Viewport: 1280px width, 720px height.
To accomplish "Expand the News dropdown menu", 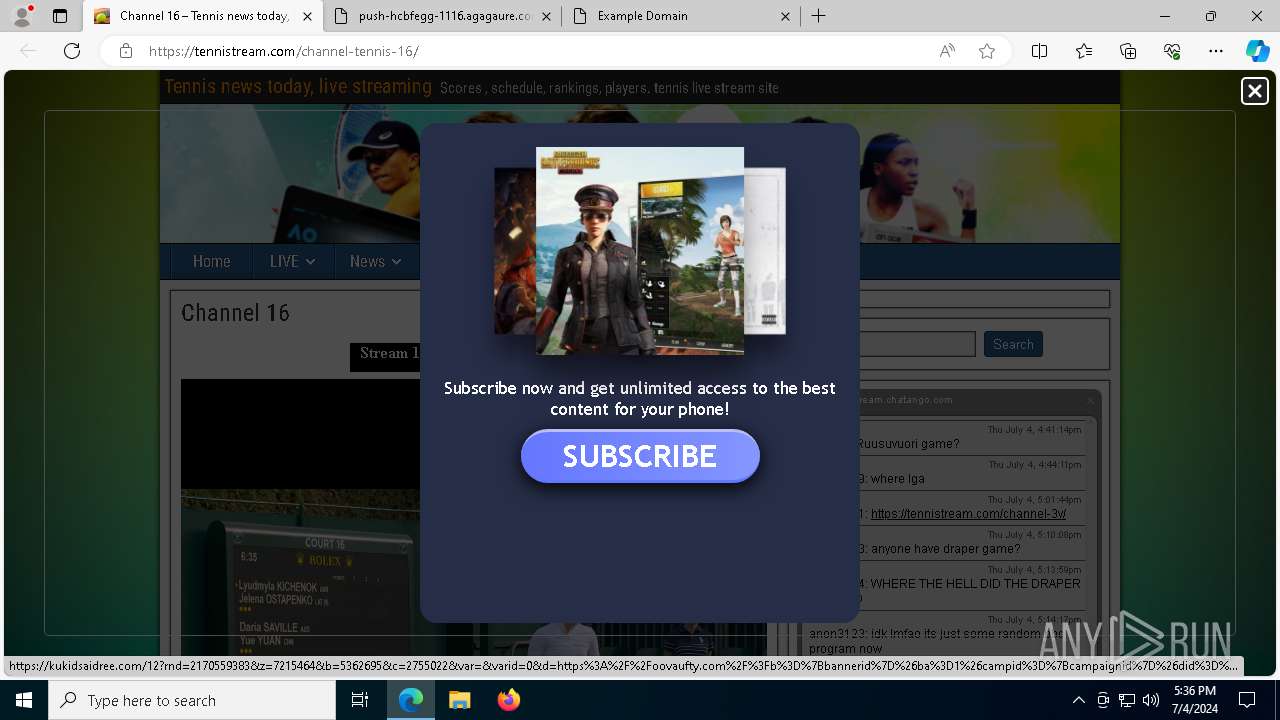I will coord(375,261).
